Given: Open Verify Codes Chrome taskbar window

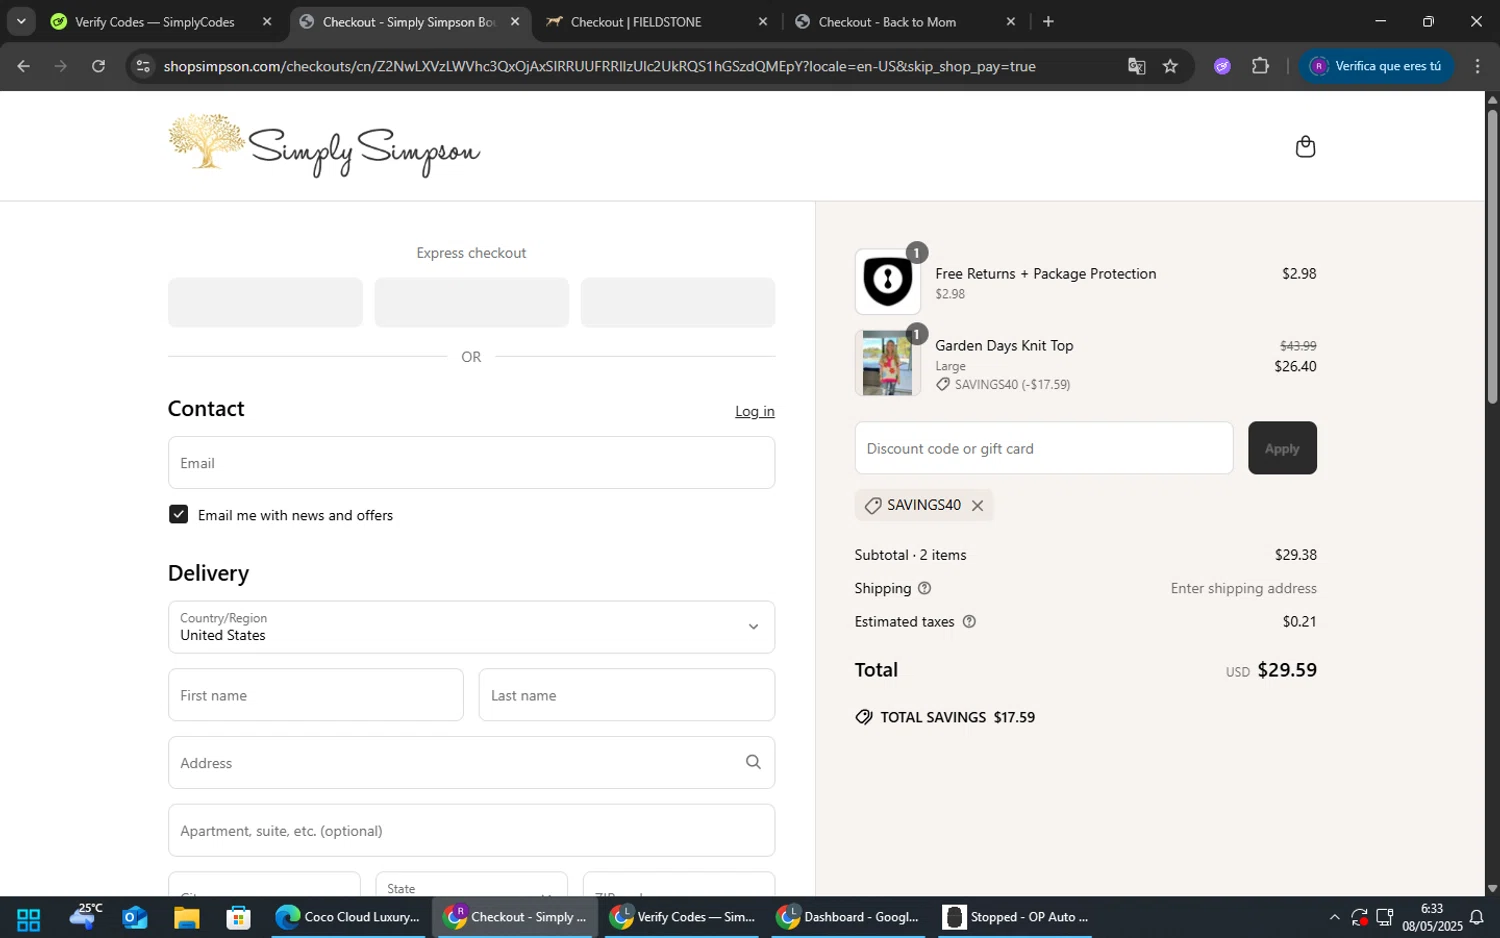Looking at the screenshot, I should click(683, 917).
